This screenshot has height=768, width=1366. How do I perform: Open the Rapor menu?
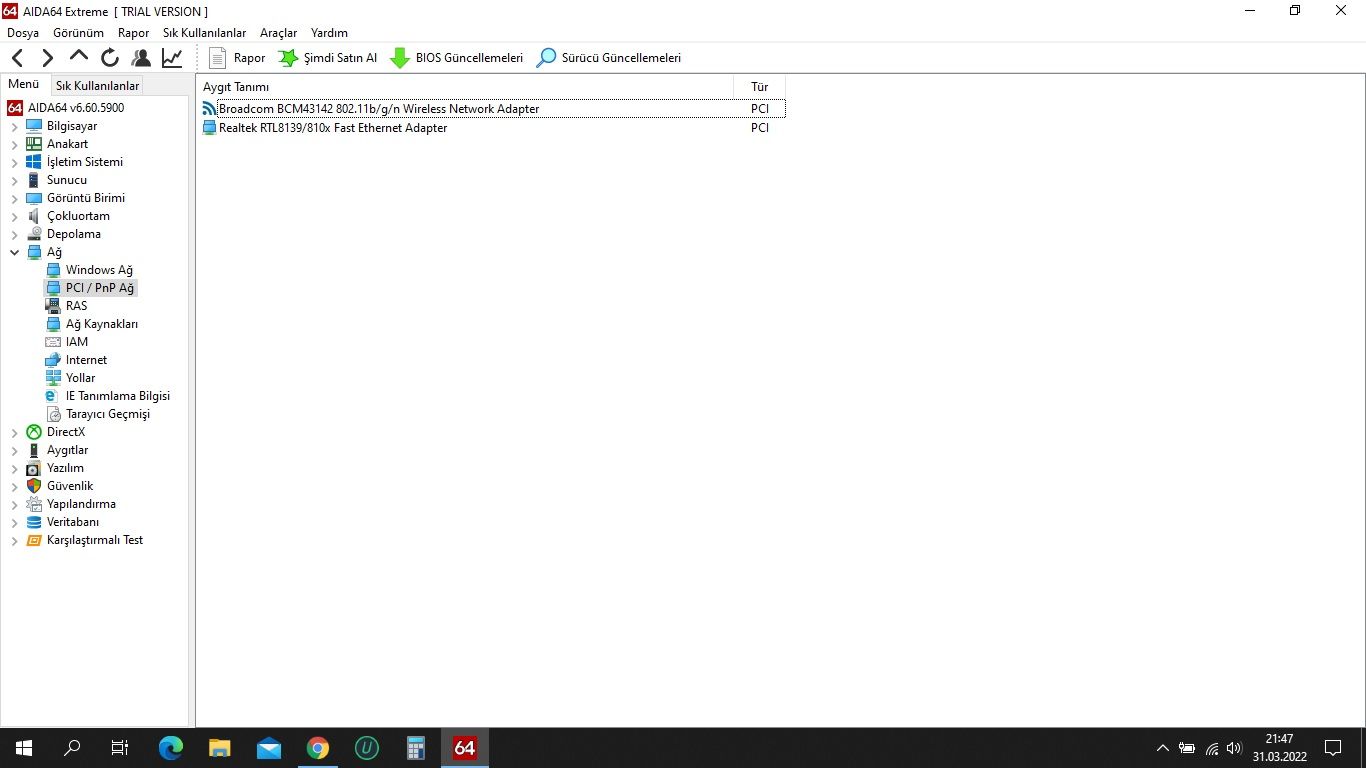[x=133, y=33]
